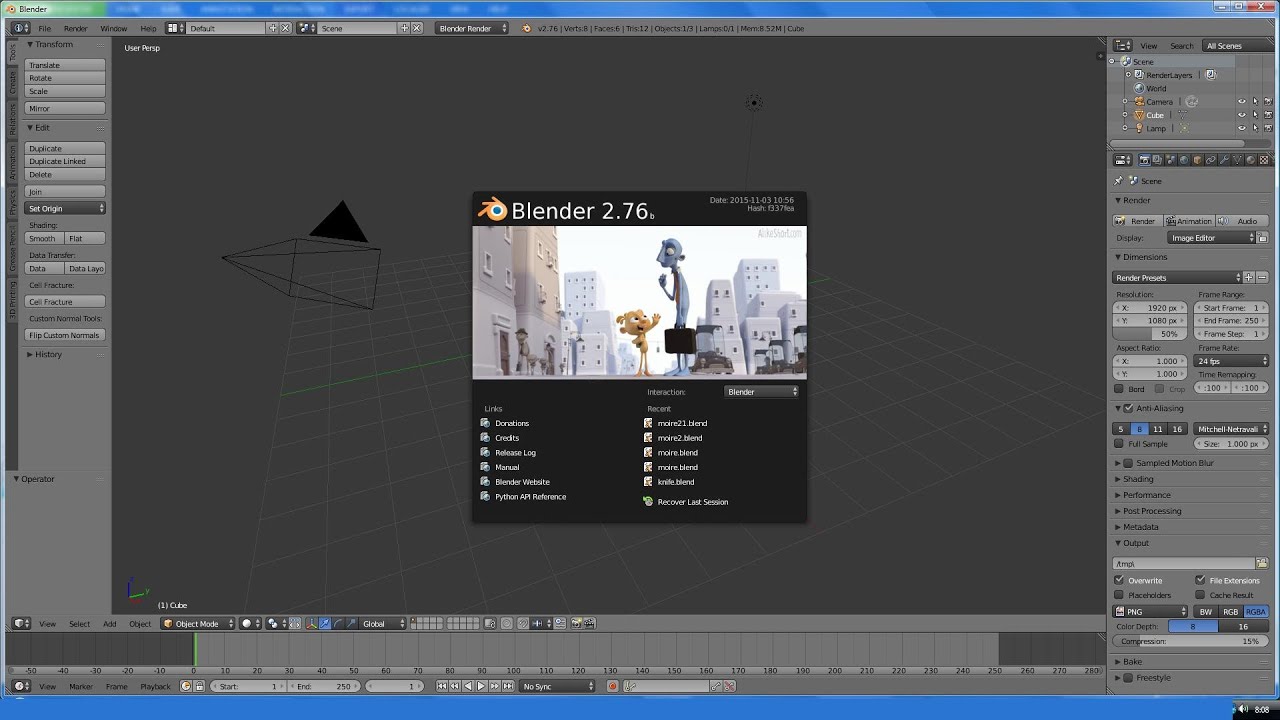The width and height of the screenshot is (1280, 720).
Task: Open the File menu
Action: tap(45, 28)
